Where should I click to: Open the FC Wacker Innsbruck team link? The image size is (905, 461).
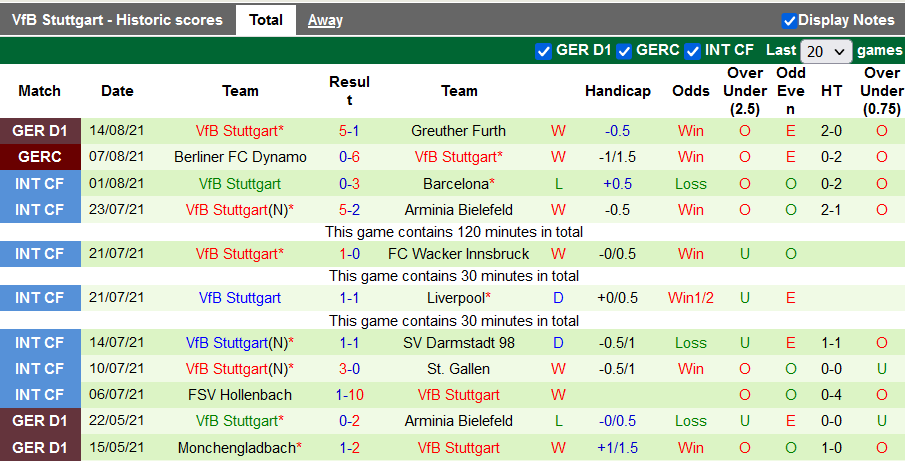(458, 254)
